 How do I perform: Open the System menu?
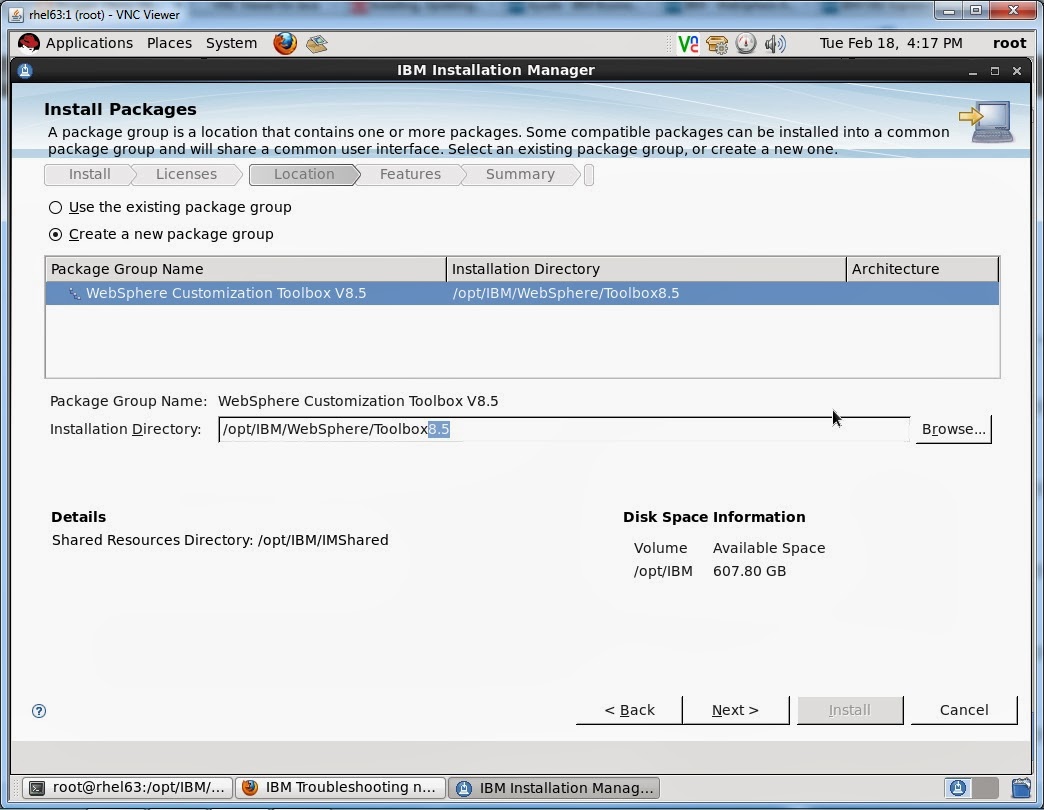tap(231, 43)
